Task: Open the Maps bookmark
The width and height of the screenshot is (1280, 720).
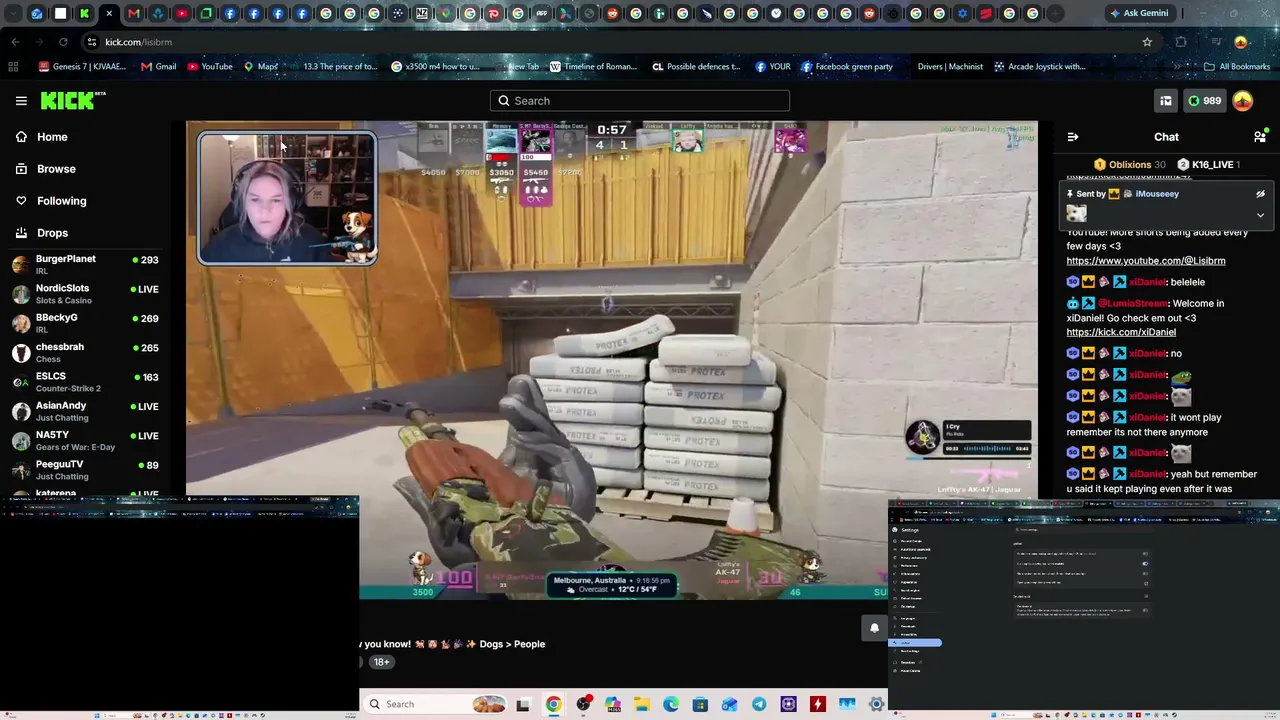Action: click(x=261, y=67)
